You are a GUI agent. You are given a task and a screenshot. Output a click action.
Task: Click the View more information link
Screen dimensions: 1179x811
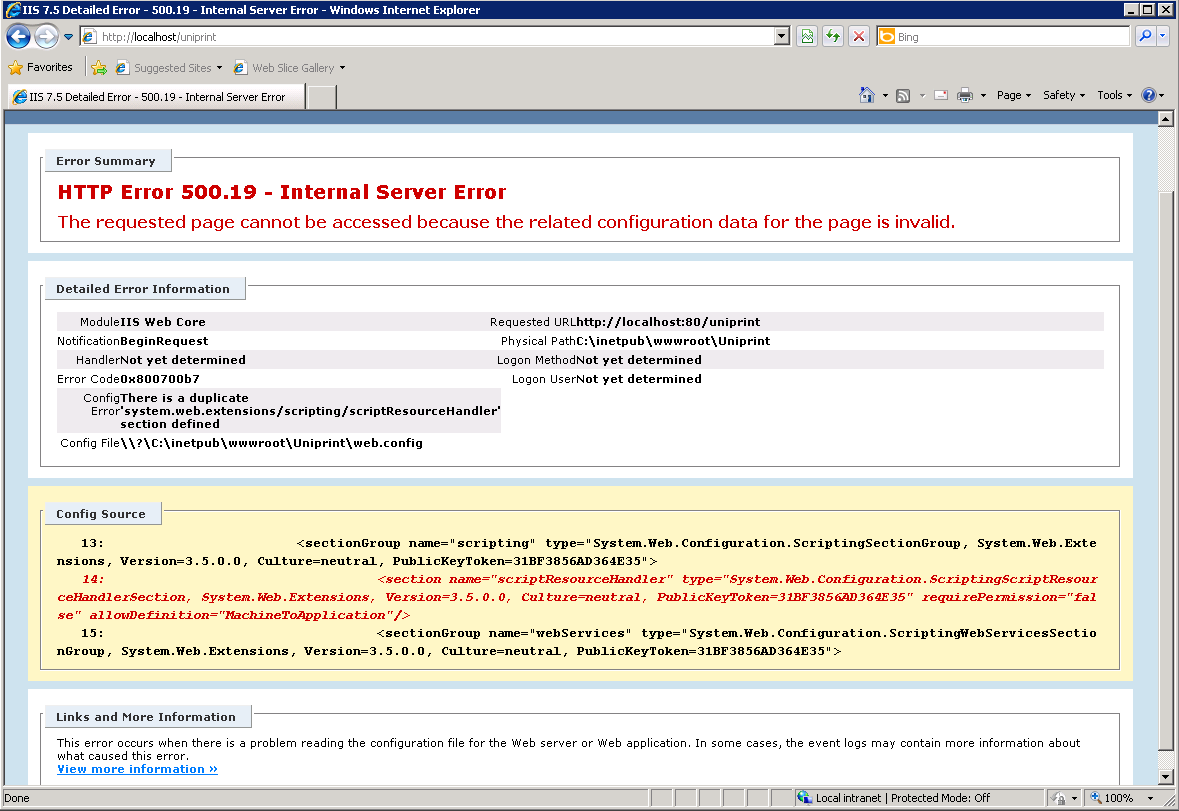click(137, 768)
